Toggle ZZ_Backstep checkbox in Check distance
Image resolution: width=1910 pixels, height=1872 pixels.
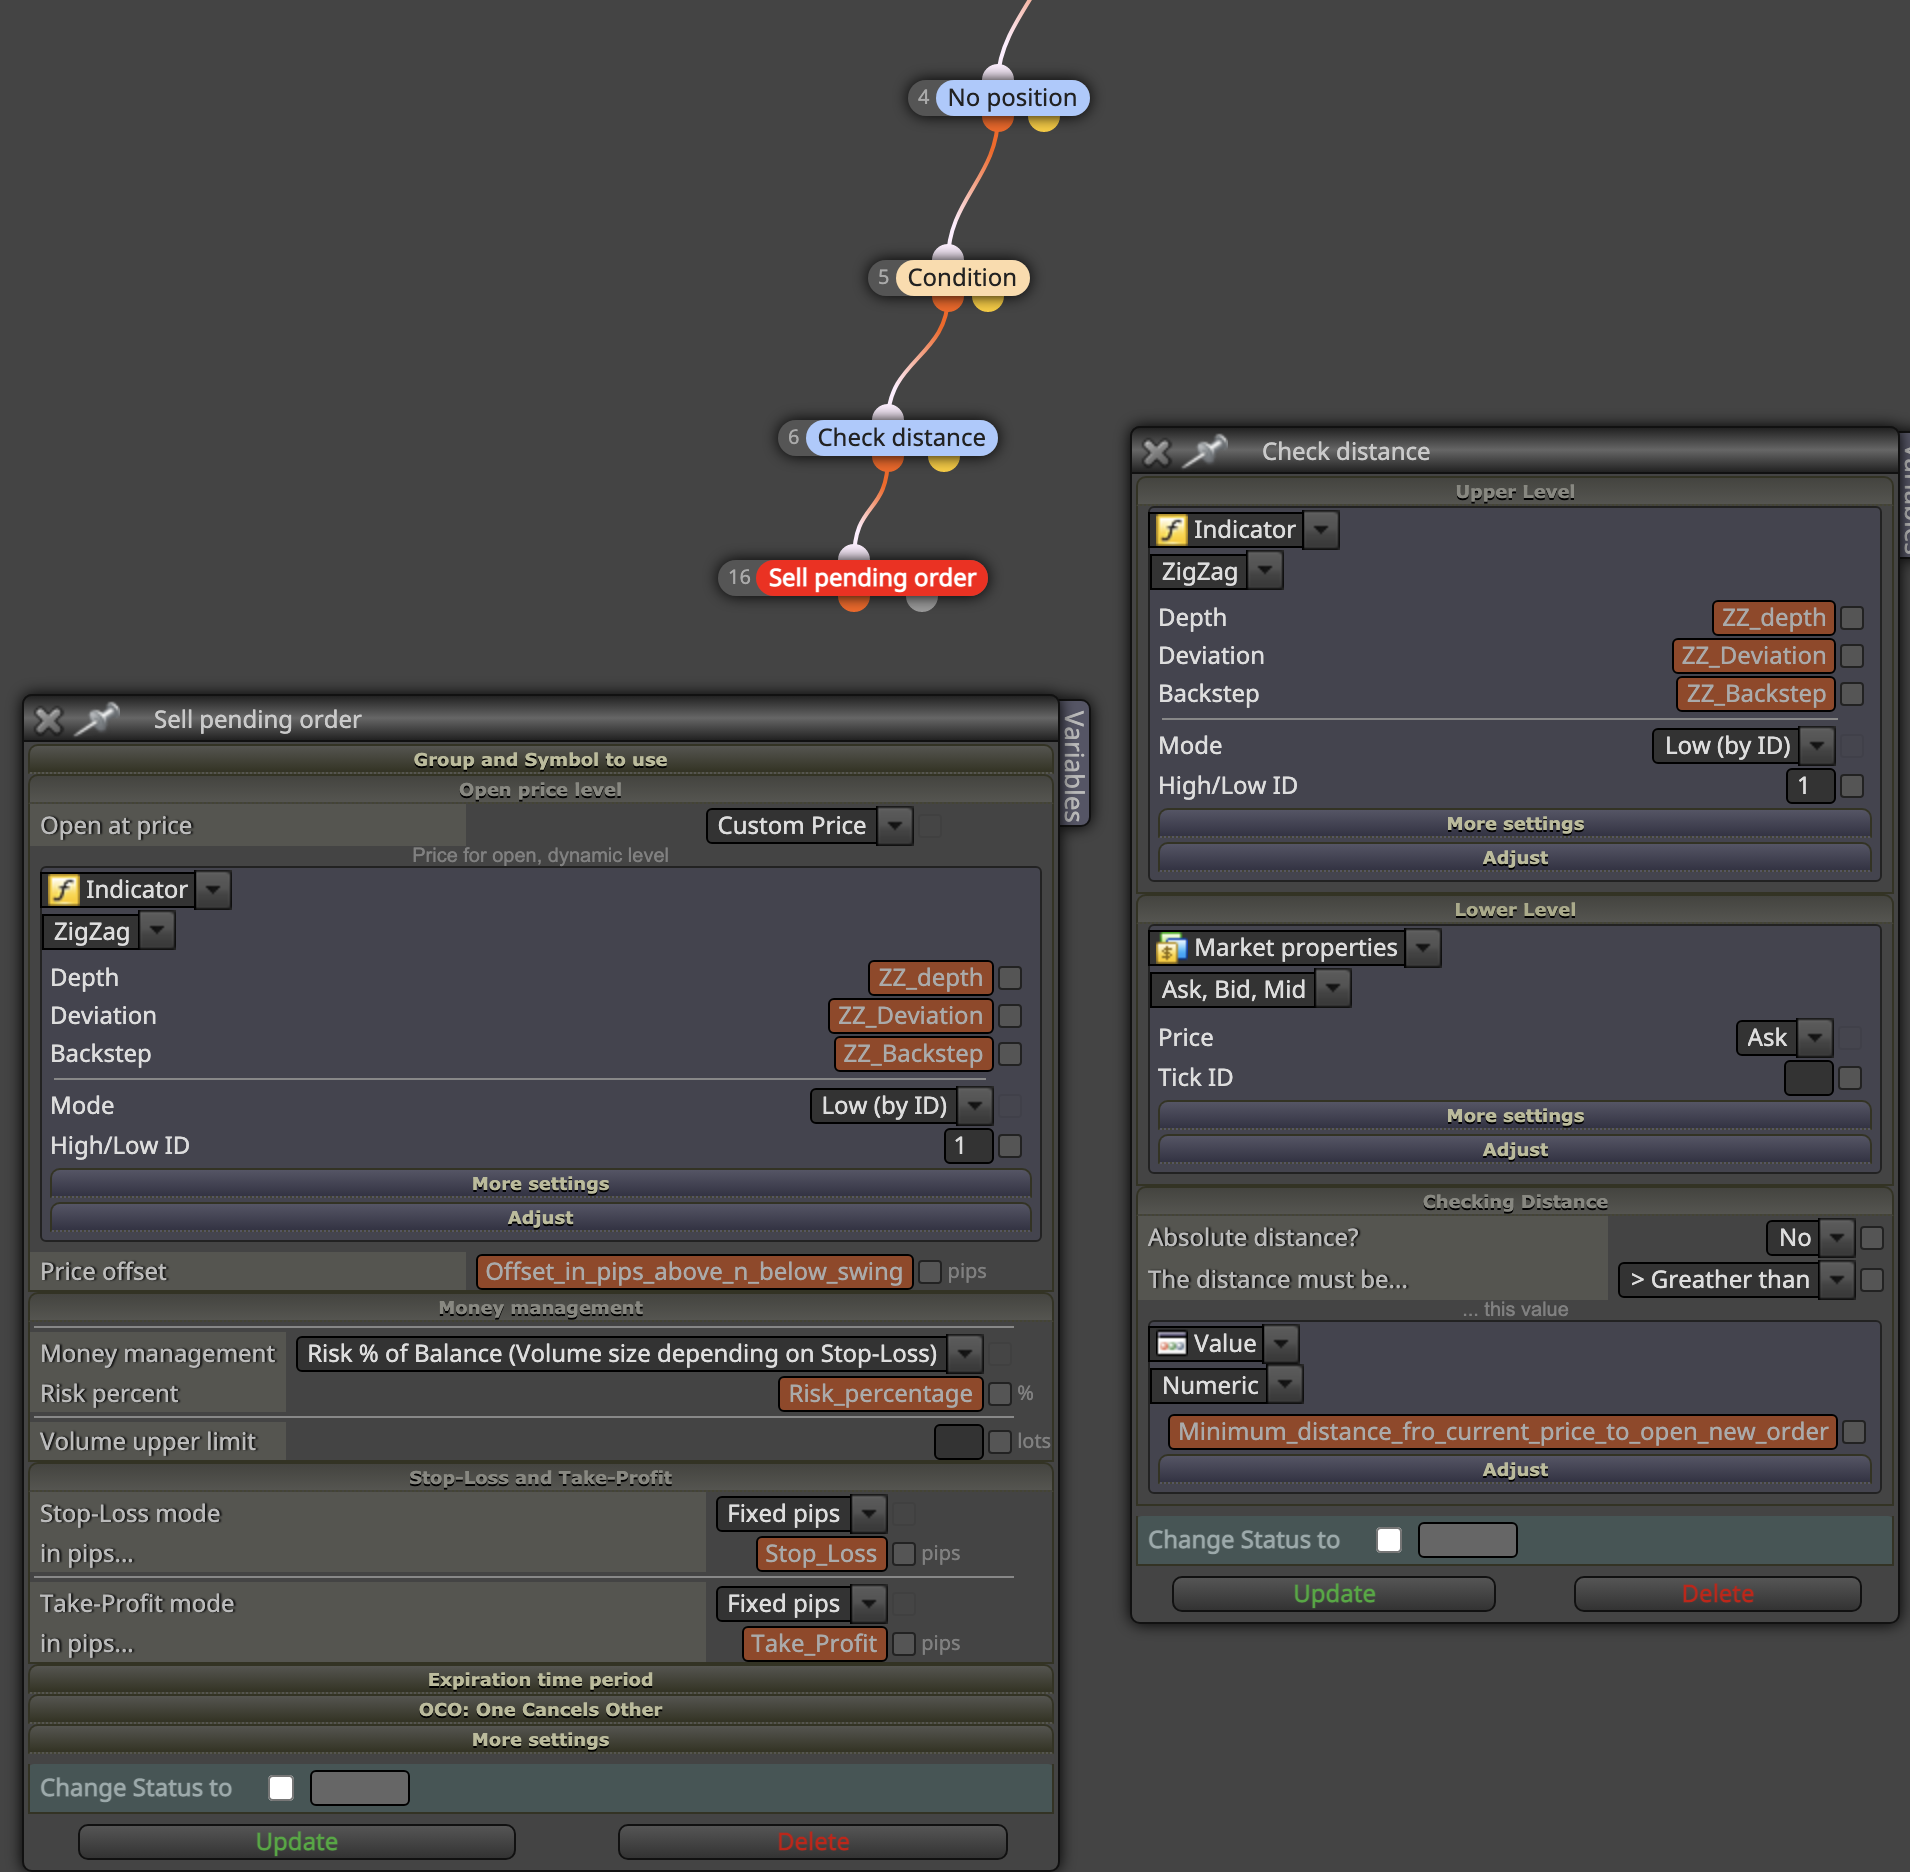(1852, 693)
